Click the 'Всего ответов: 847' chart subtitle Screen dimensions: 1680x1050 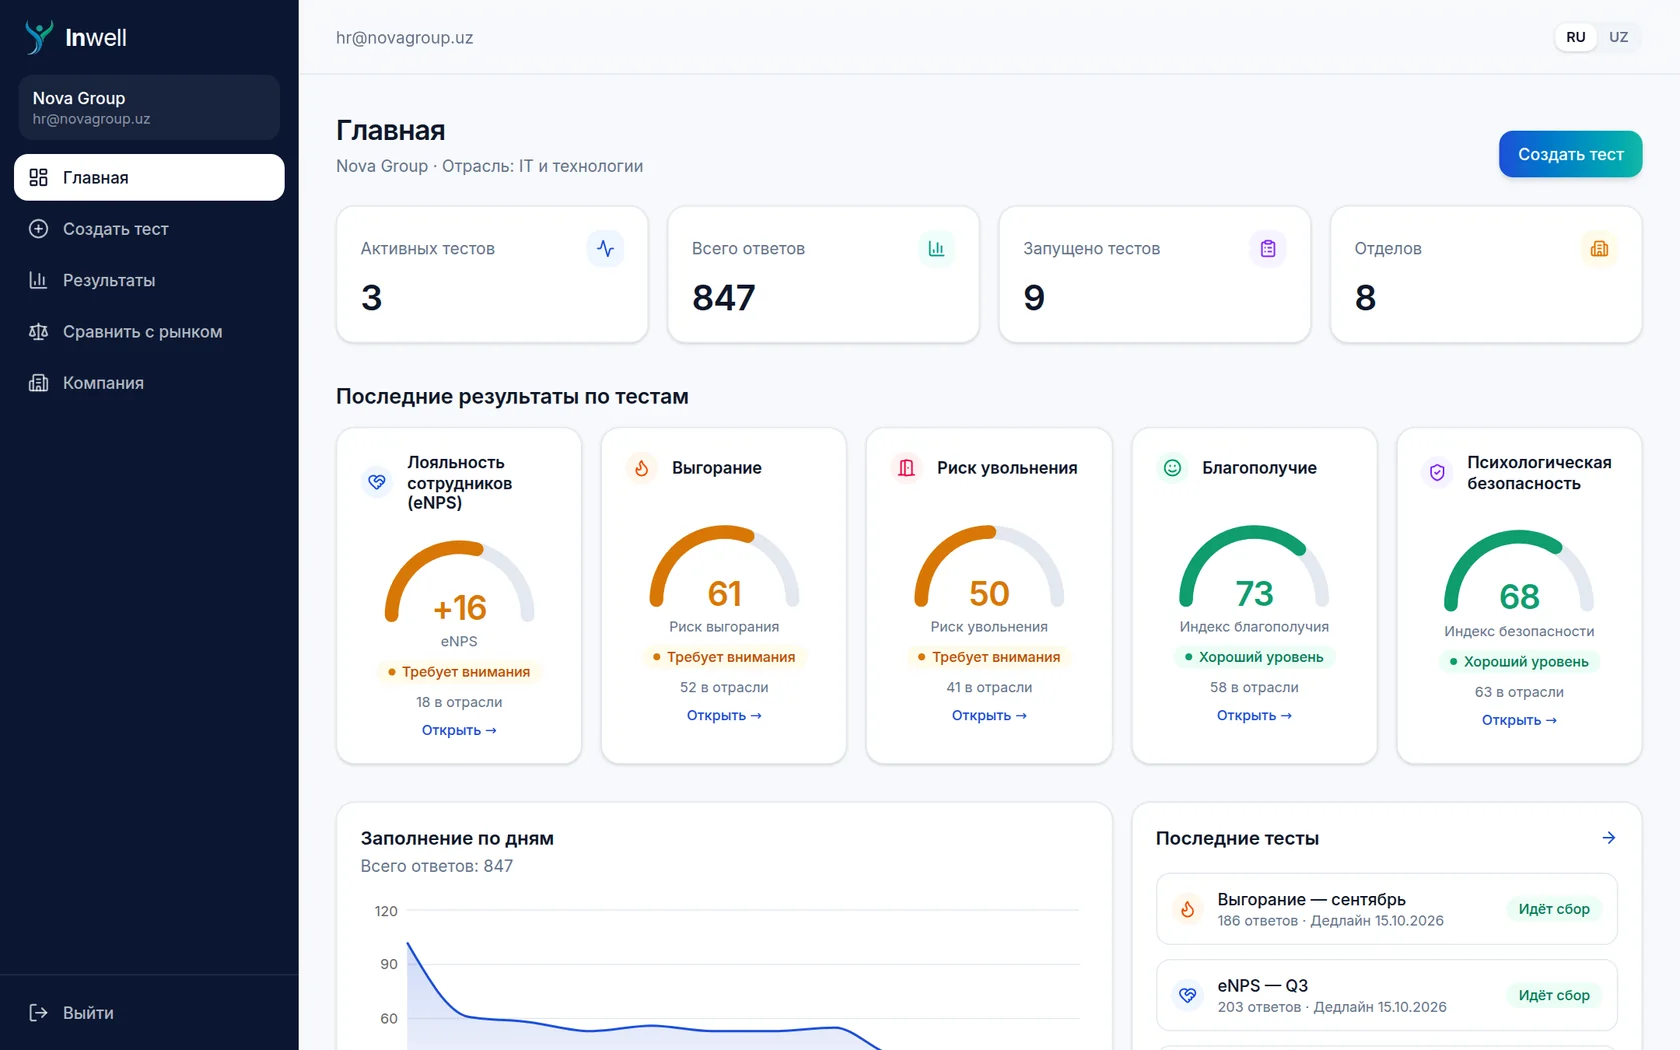pos(437,866)
